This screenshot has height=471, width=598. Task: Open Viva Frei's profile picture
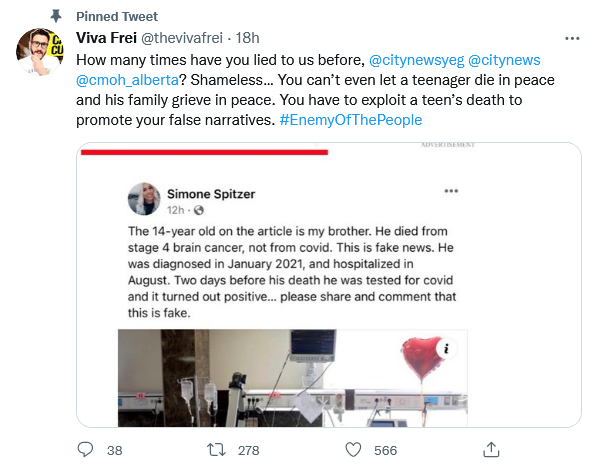pyautogui.click(x=40, y=51)
